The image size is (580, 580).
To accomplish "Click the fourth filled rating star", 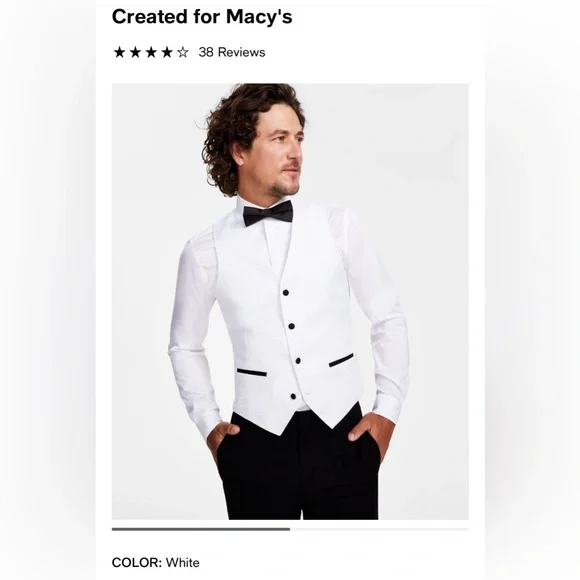I will 167,52.
